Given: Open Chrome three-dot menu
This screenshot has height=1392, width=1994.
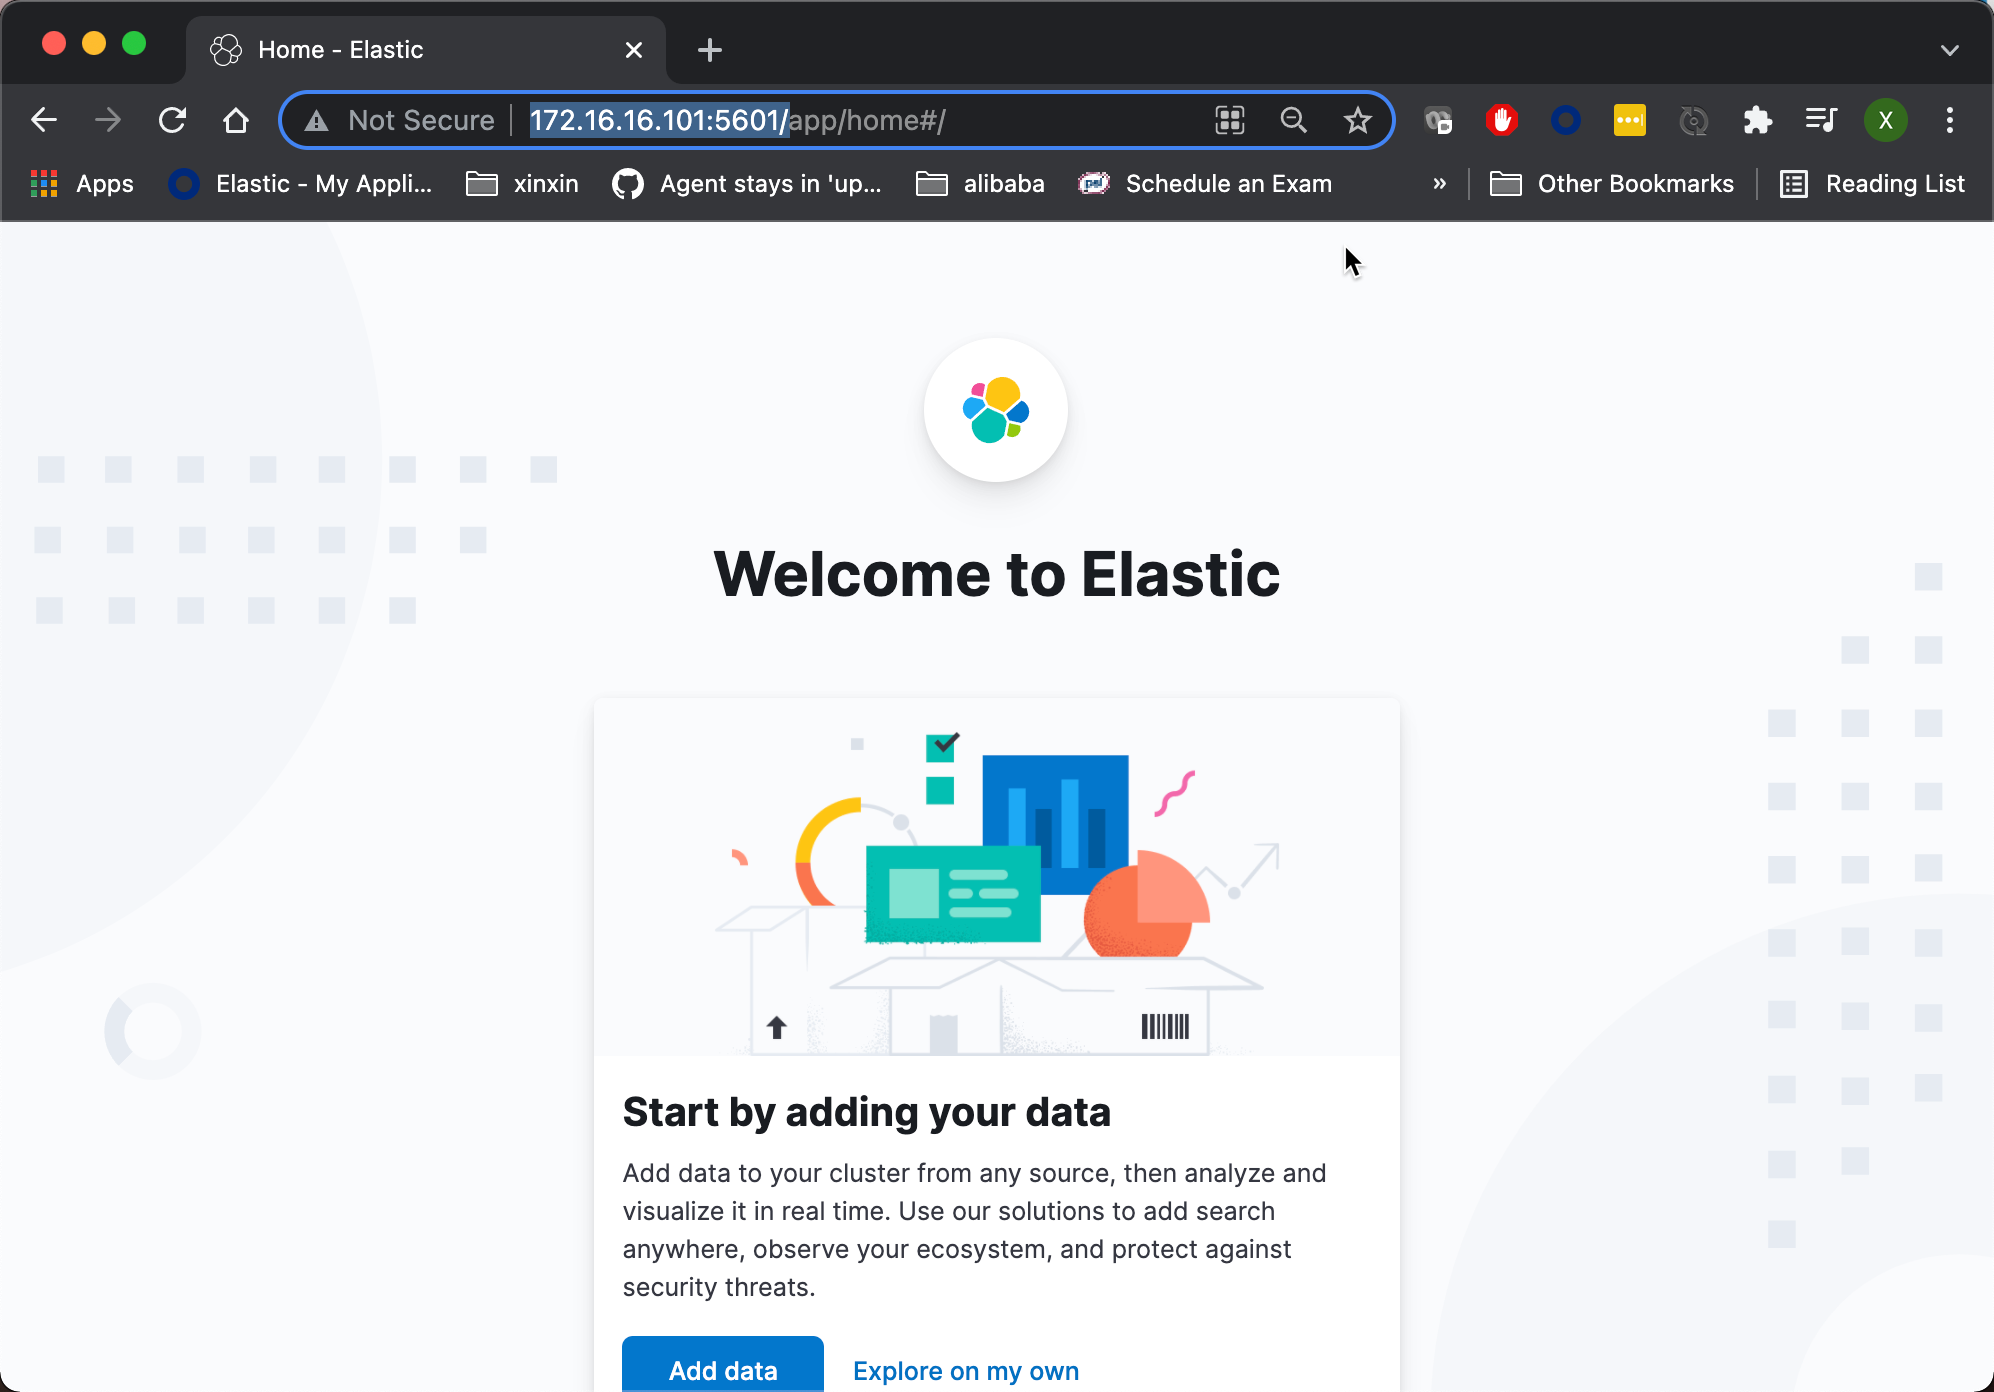Looking at the screenshot, I should pyautogui.click(x=1949, y=121).
